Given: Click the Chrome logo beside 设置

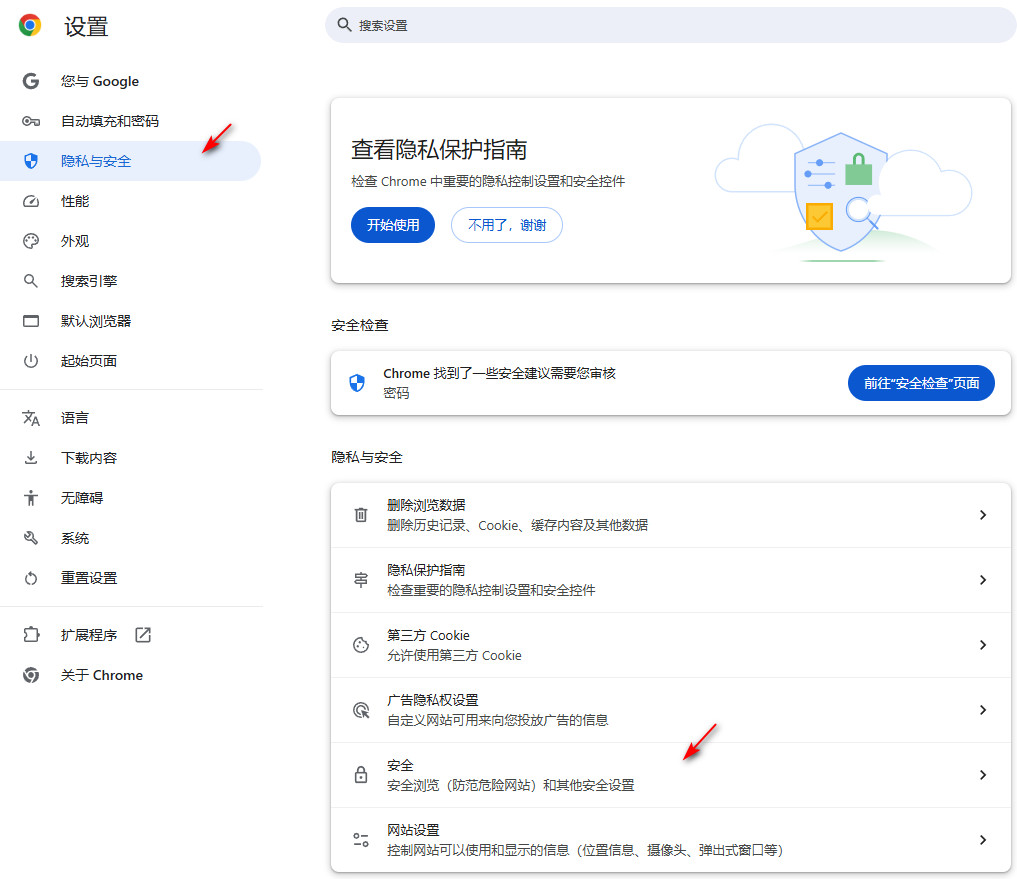Looking at the screenshot, I should click(30, 25).
